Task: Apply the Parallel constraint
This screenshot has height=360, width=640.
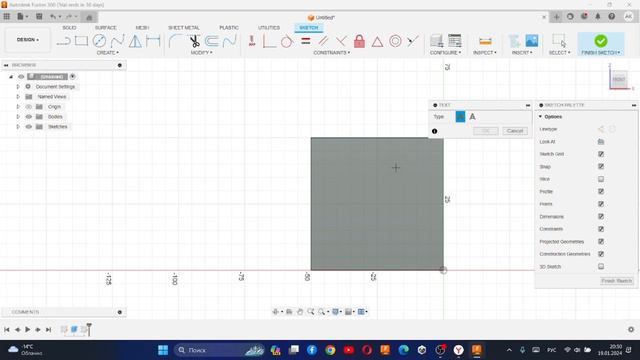Action: tap(323, 41)
